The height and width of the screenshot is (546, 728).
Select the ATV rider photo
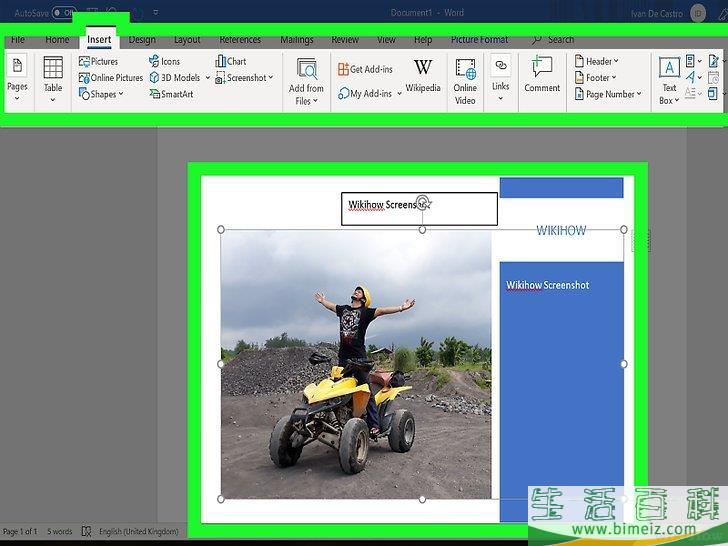click(356, 364)
